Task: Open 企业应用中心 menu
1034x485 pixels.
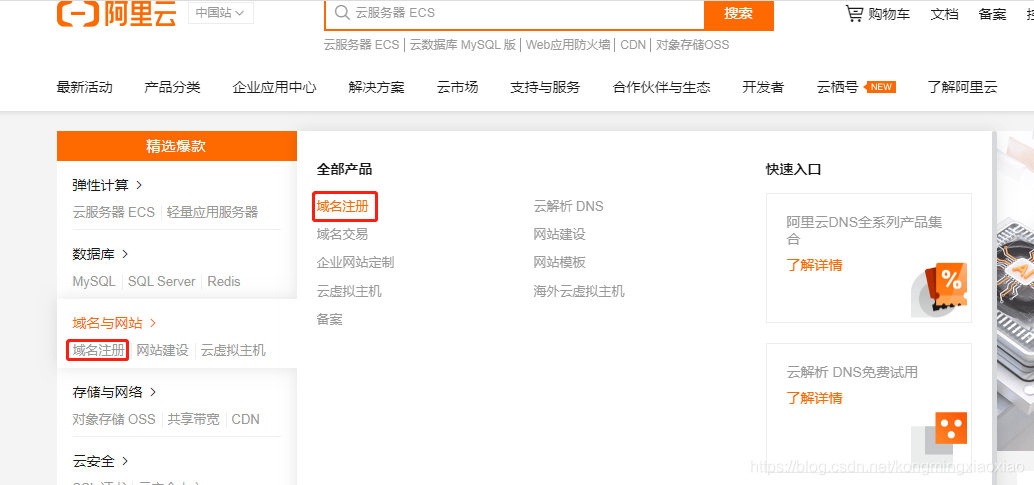Action: [274, 87]
